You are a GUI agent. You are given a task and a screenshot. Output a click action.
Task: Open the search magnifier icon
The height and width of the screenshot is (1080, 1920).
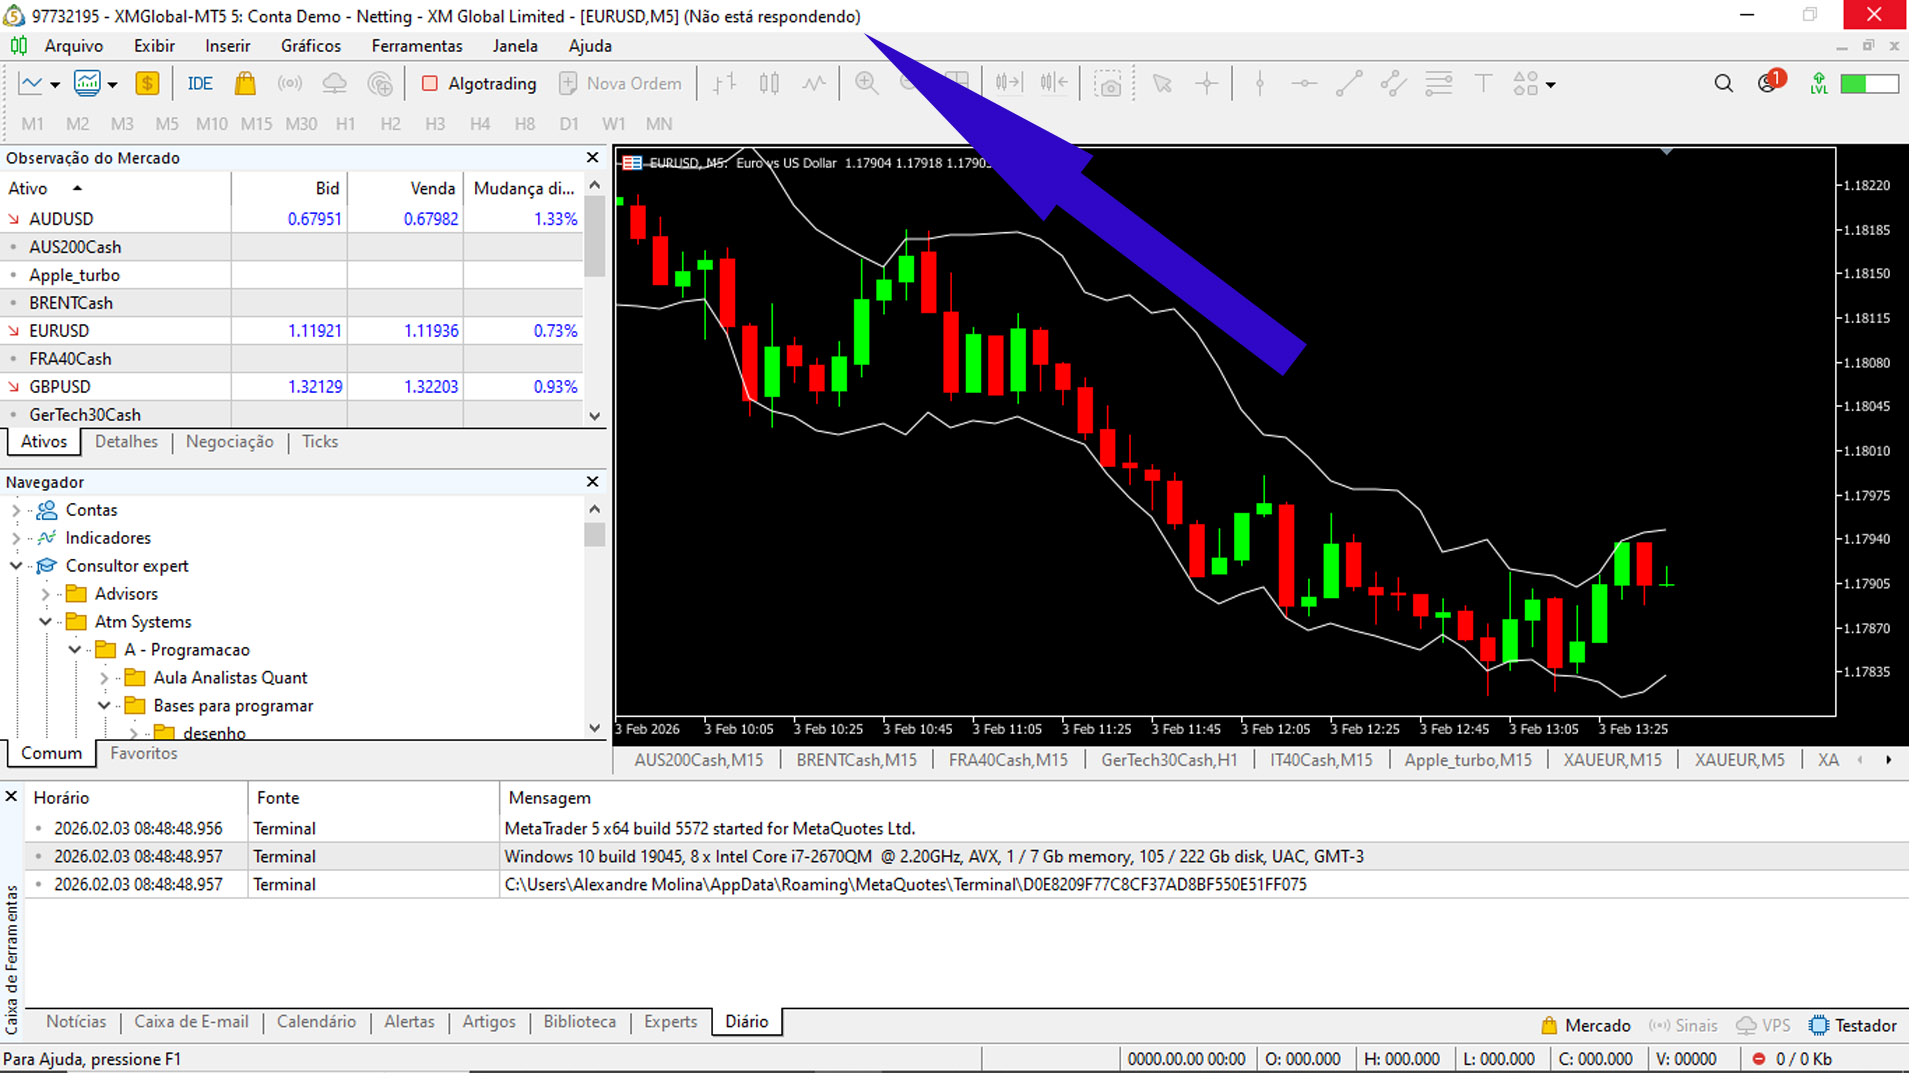pos(1723,84)
